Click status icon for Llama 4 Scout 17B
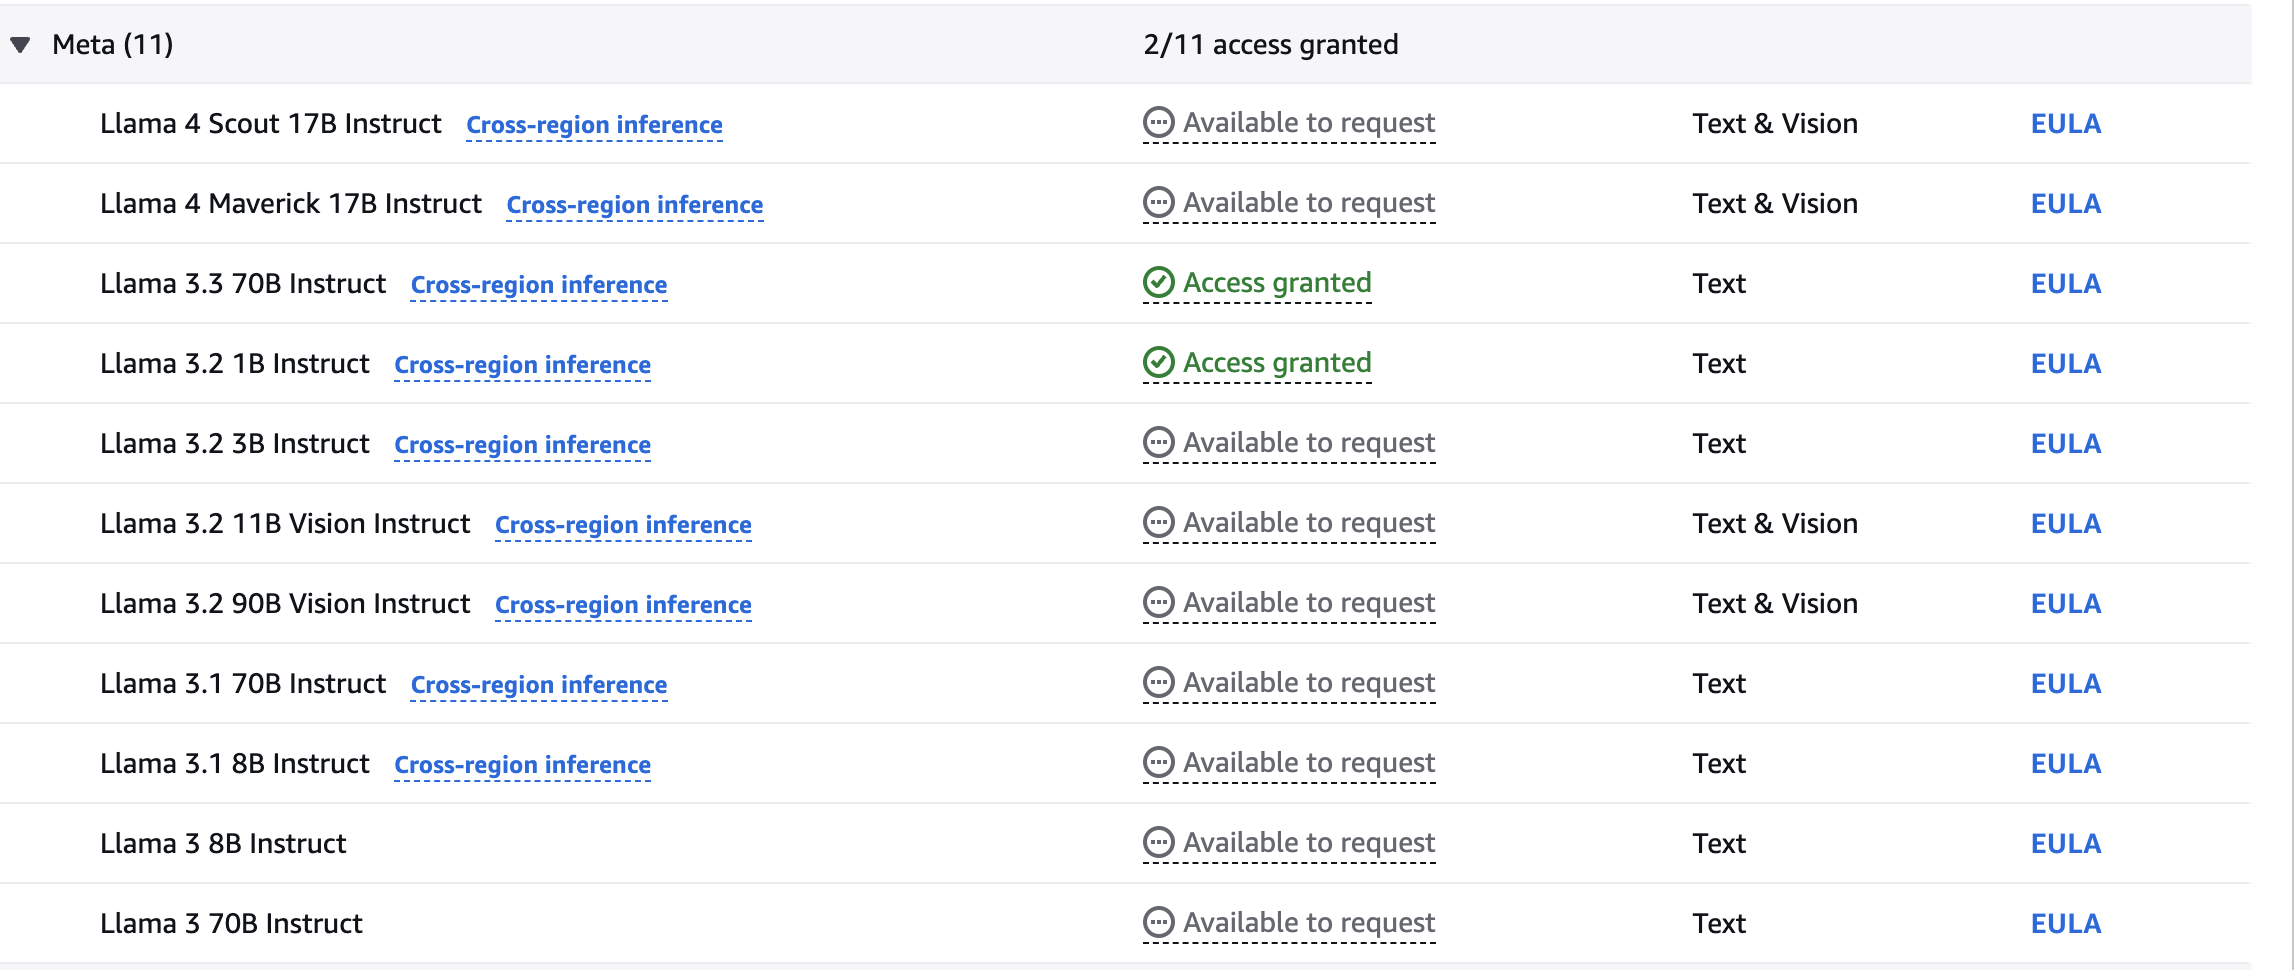This screenshot has height=970, width=2294. click(1158, 123)
